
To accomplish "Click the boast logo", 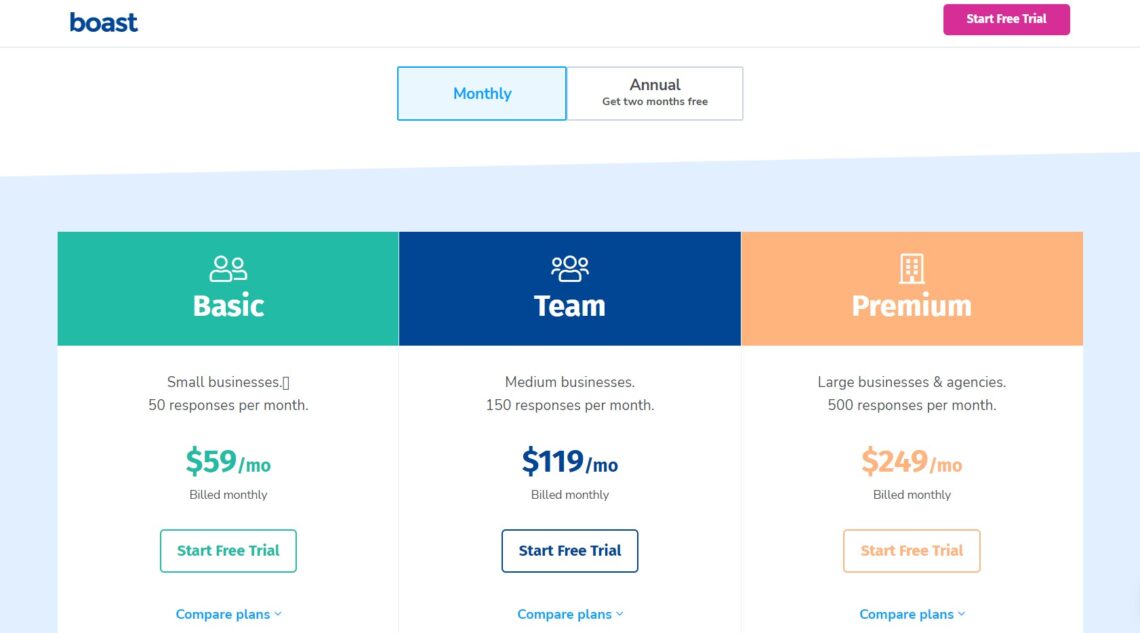I will click(x=103, y=21).
